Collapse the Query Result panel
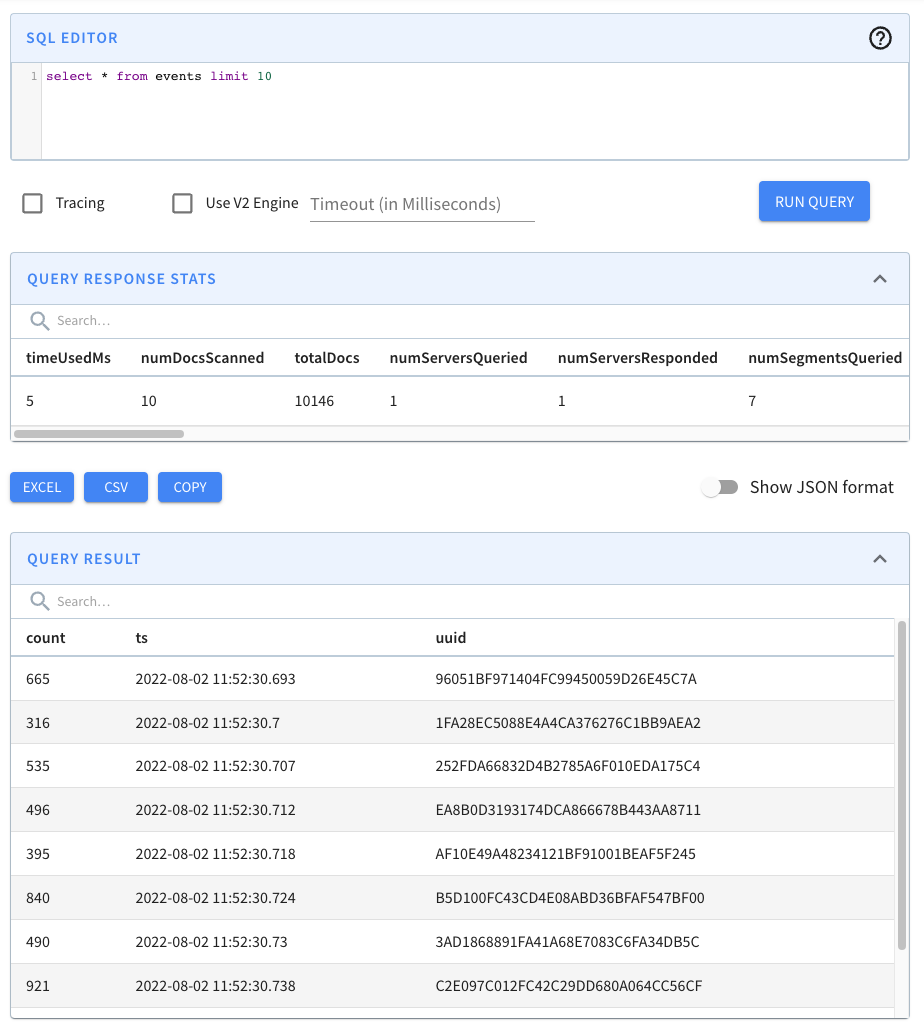 click(x=880, y=558)
